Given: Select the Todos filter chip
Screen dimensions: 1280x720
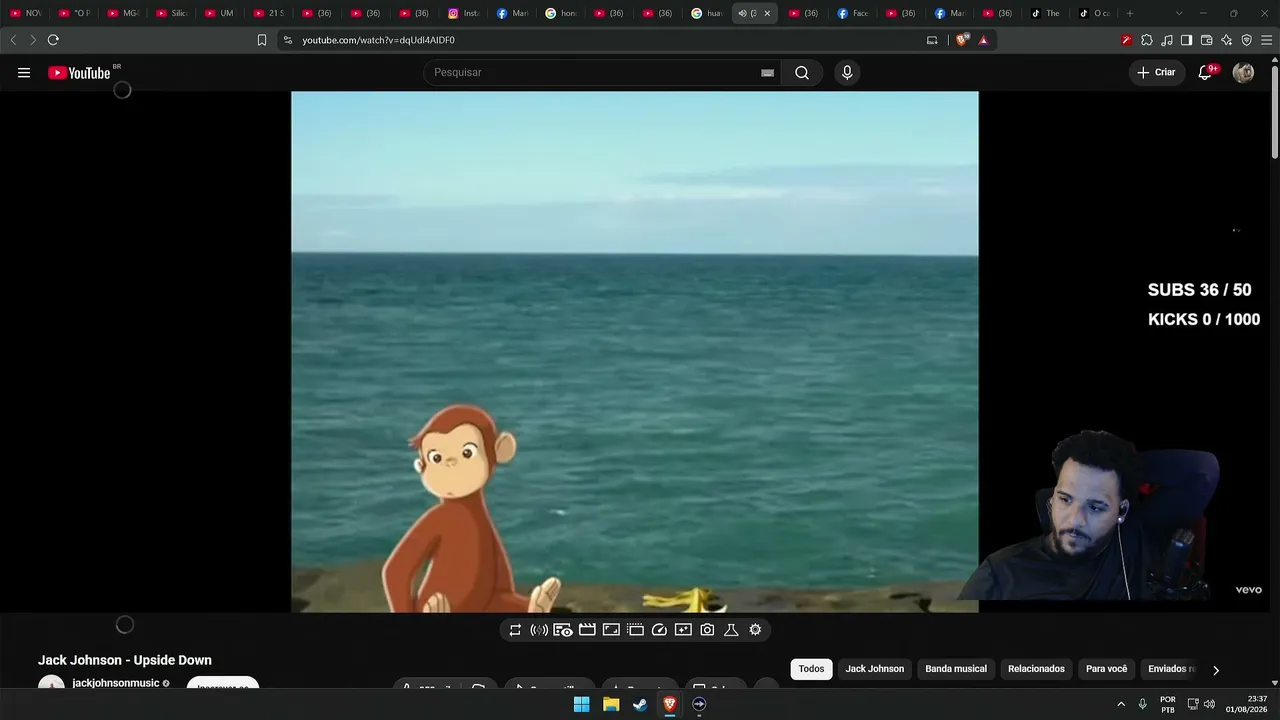Looking at the screenshot, I should [811, 669].
